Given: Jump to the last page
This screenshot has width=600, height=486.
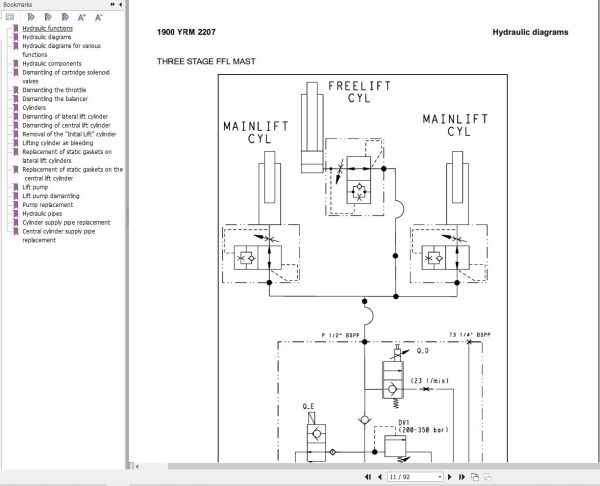Looking at the screenshot, I should click(462, 477).
